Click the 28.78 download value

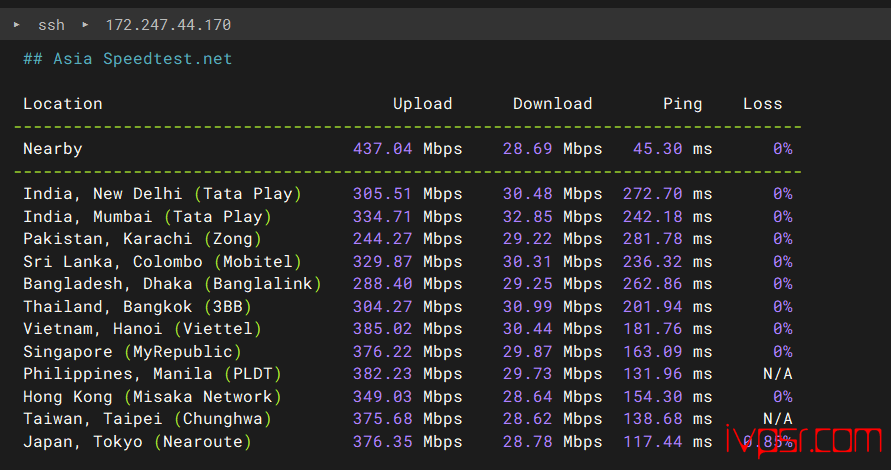coord(527,442)
